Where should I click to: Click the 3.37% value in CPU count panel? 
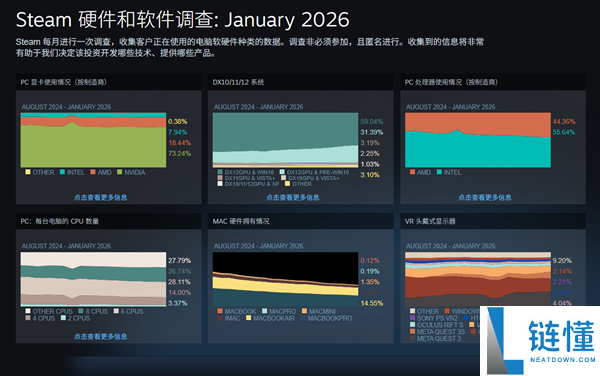[x=178, y=303]
